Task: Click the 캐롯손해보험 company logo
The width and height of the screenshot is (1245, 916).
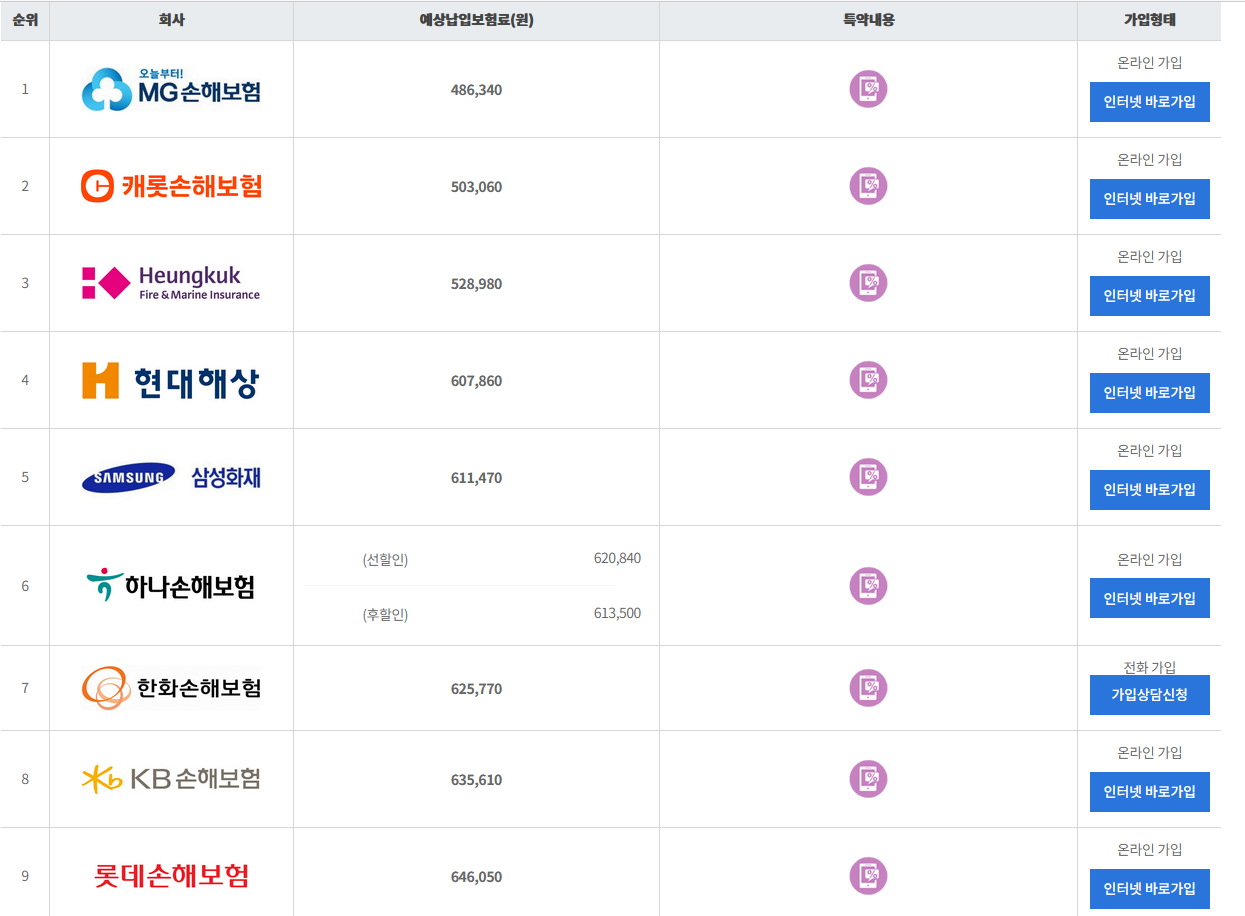Action: (171, 186)
